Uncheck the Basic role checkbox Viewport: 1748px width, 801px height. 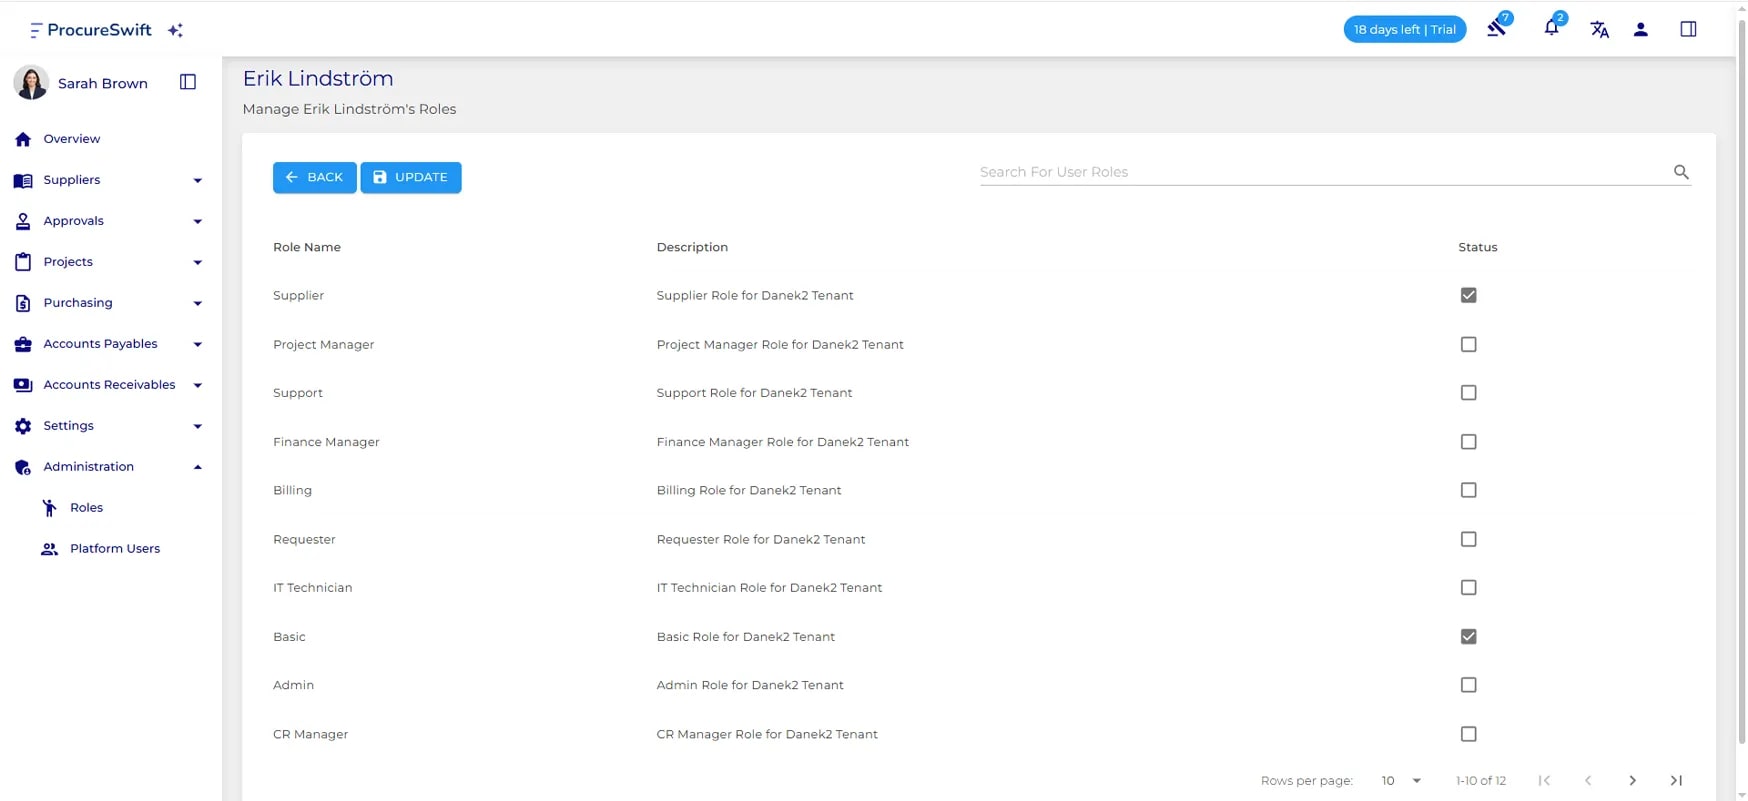pyautogui.click(x=1468, y=637)
